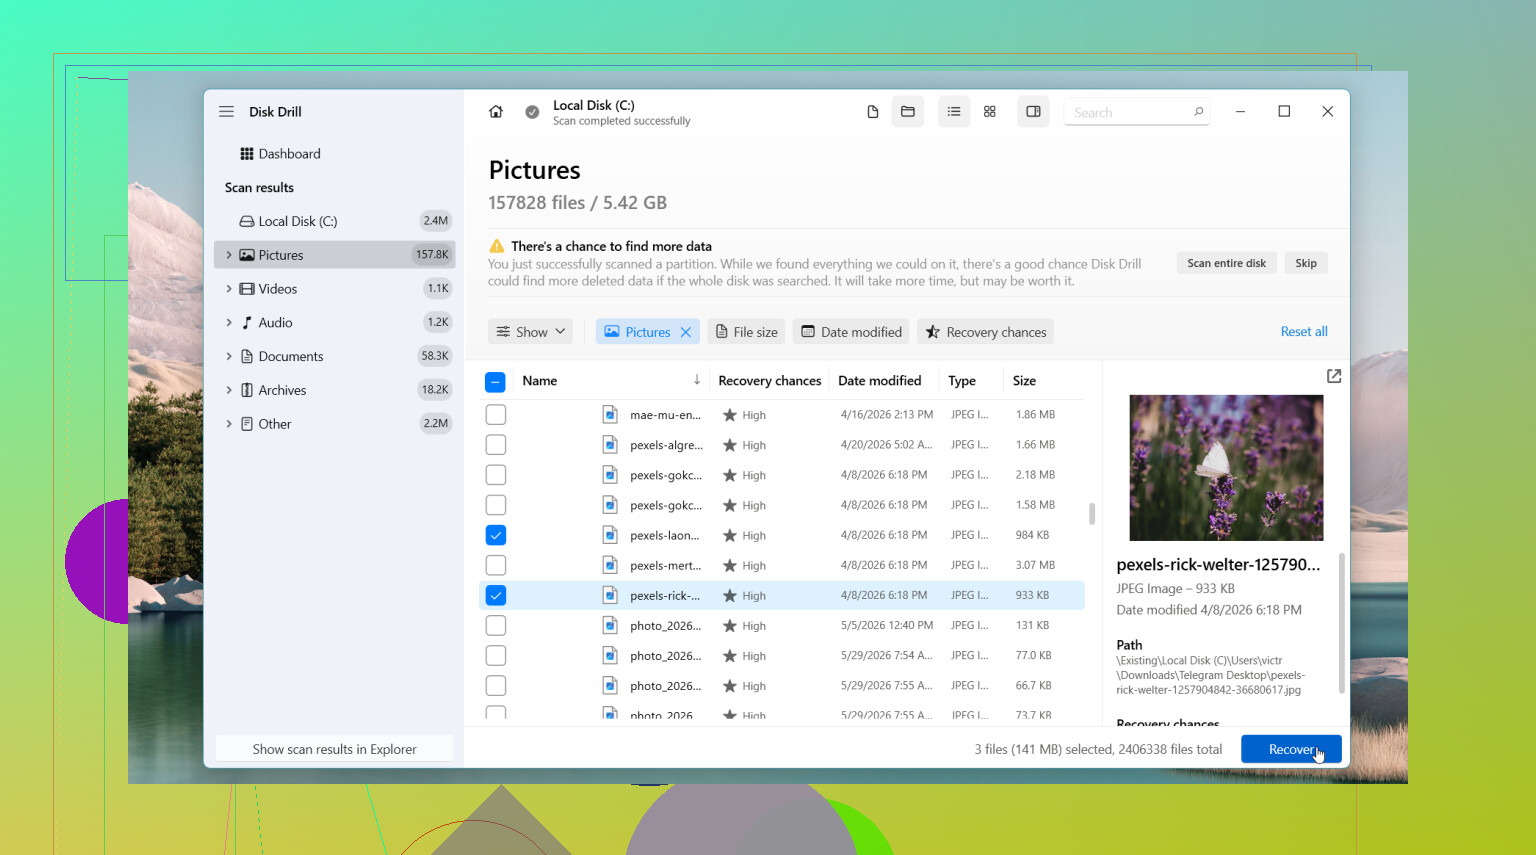Screen dimensions: 1536x855
Task: Click the file list vertical scrollbar
Action: pyautogui.click(x=1092, y=513)
